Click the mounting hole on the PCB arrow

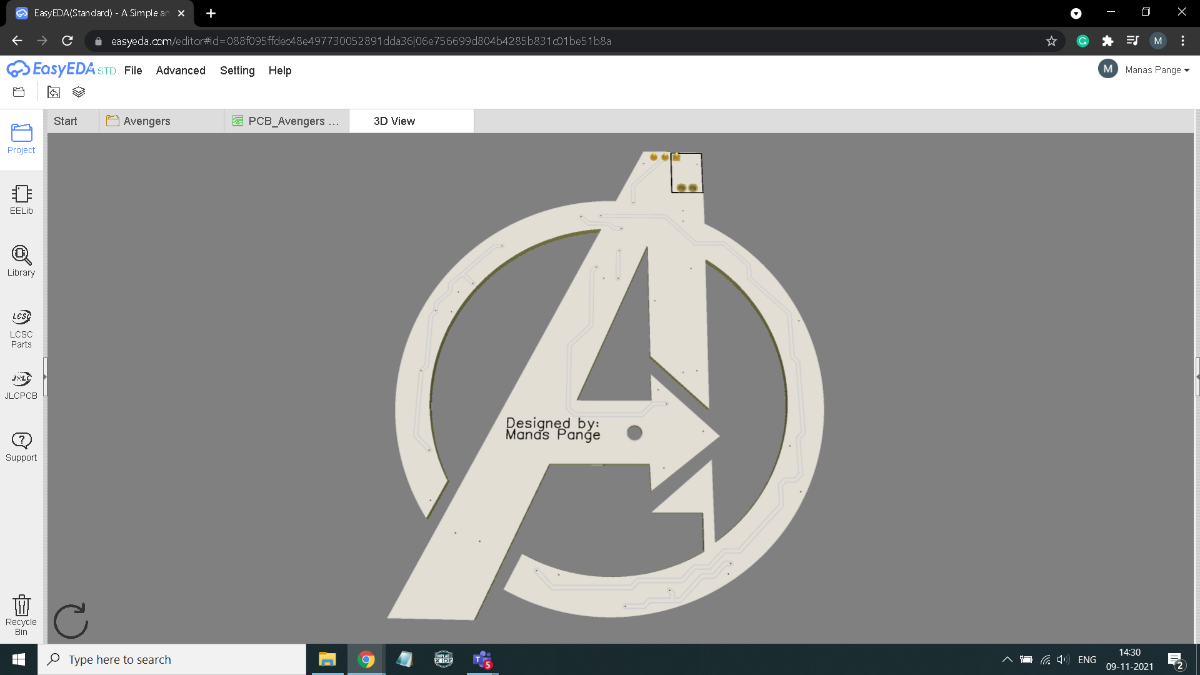click(634, 433)
